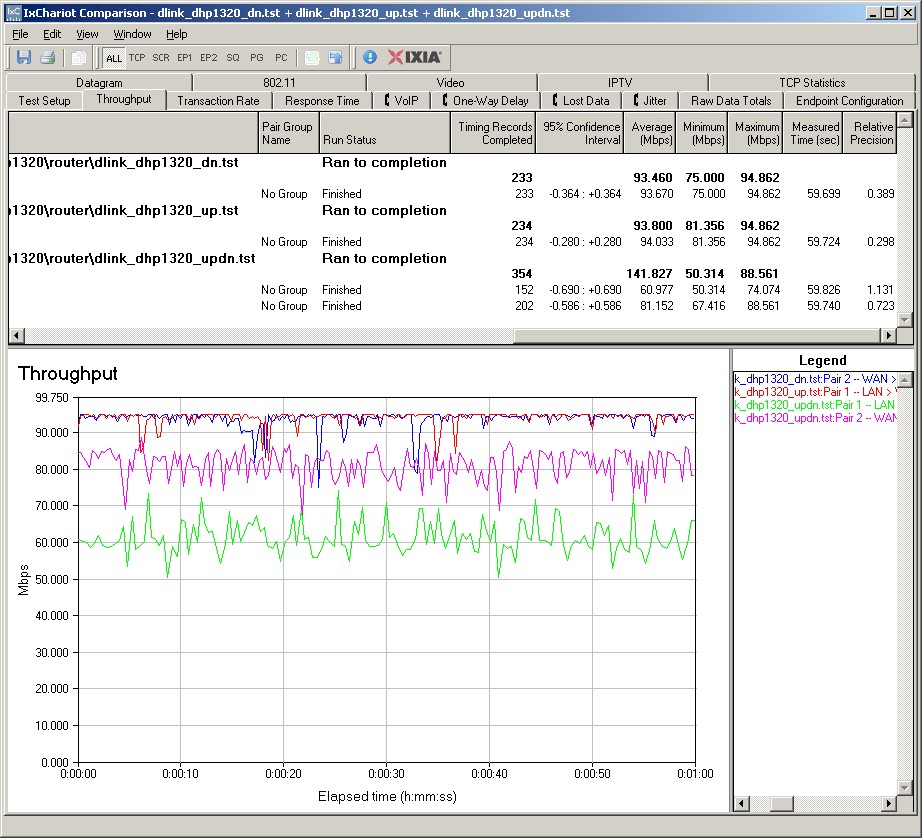Click the IxChariot title bar app icon
This screenshot has width=922, height=838.
click(13, 12)
